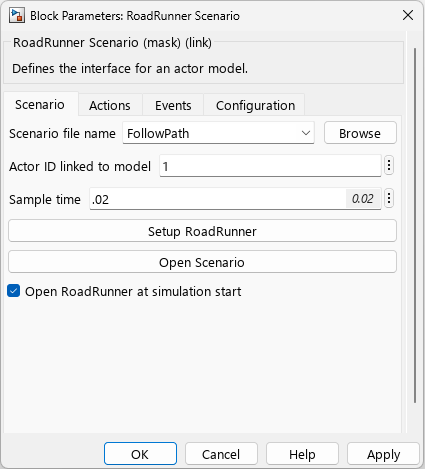Open the Events tab
Image resolution: width=425 pixels, height=469 pixels.
click(173, 105)
